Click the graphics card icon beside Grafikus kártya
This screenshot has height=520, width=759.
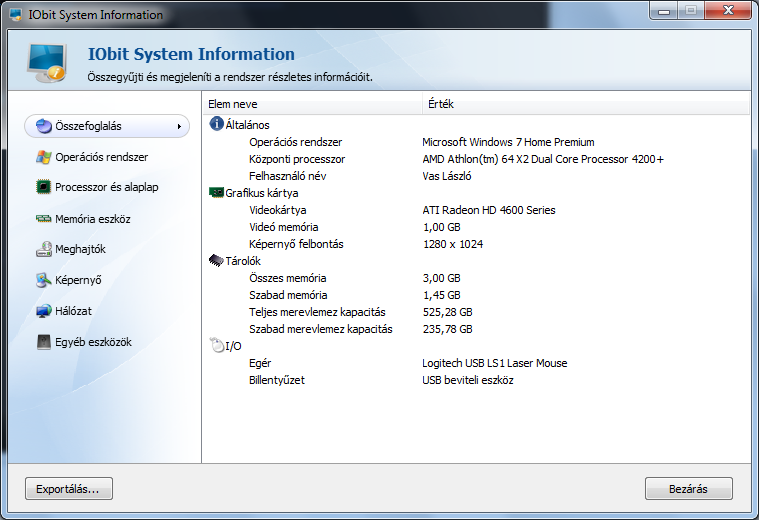click(216, 192)
